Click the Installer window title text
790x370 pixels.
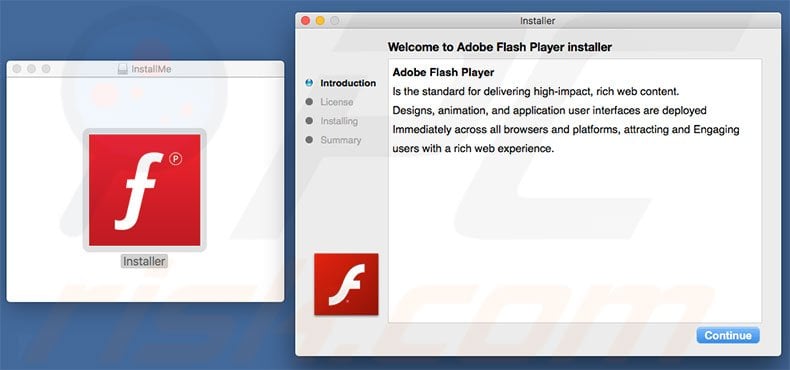[538, 21]
